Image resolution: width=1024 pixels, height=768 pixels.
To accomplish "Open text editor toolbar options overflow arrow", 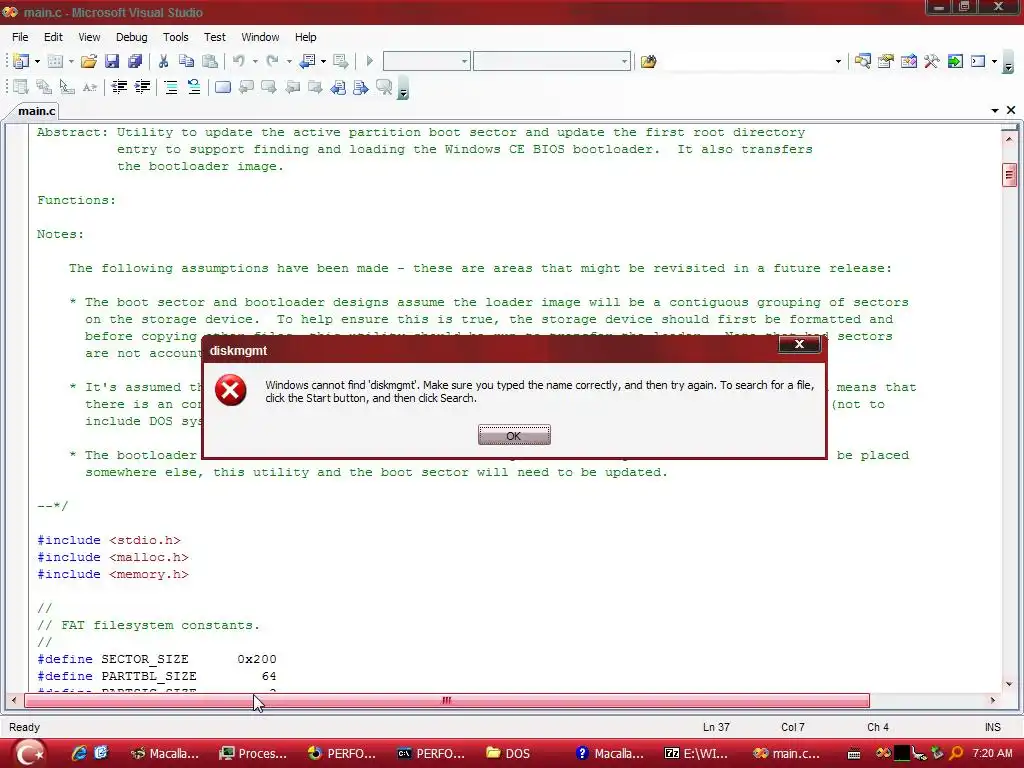I will pyautogui.click(x=403, y=91).
